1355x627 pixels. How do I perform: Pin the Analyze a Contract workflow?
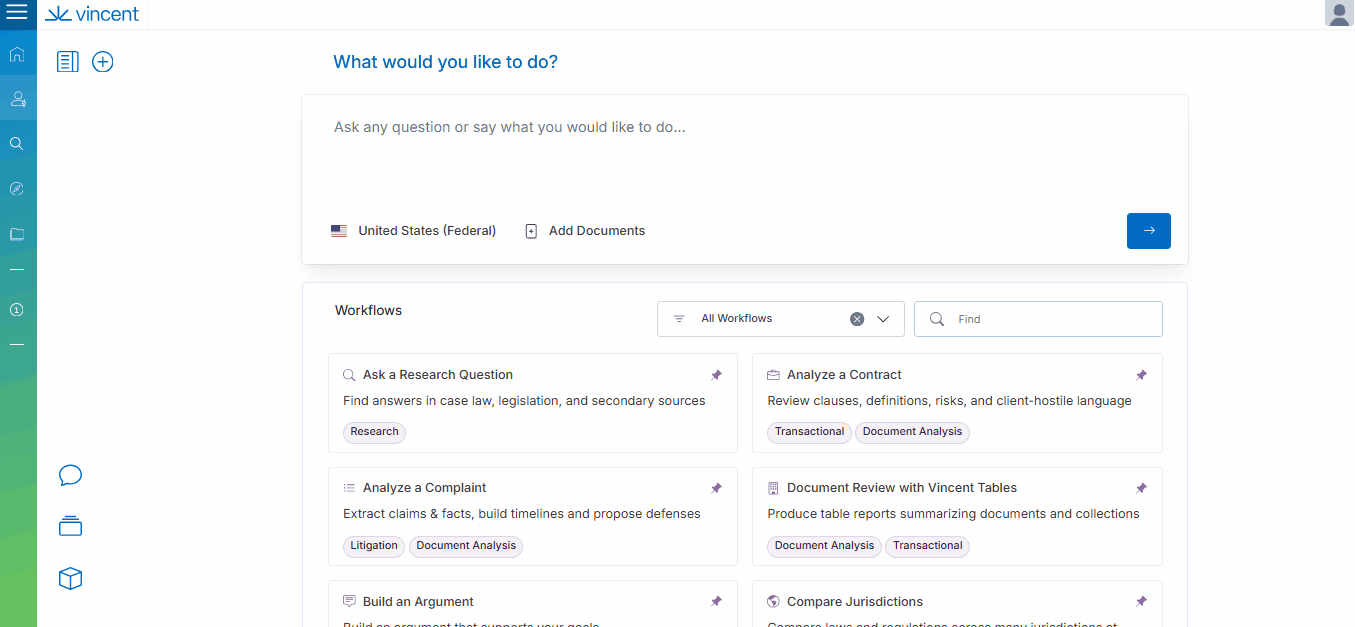point(1141,375)
